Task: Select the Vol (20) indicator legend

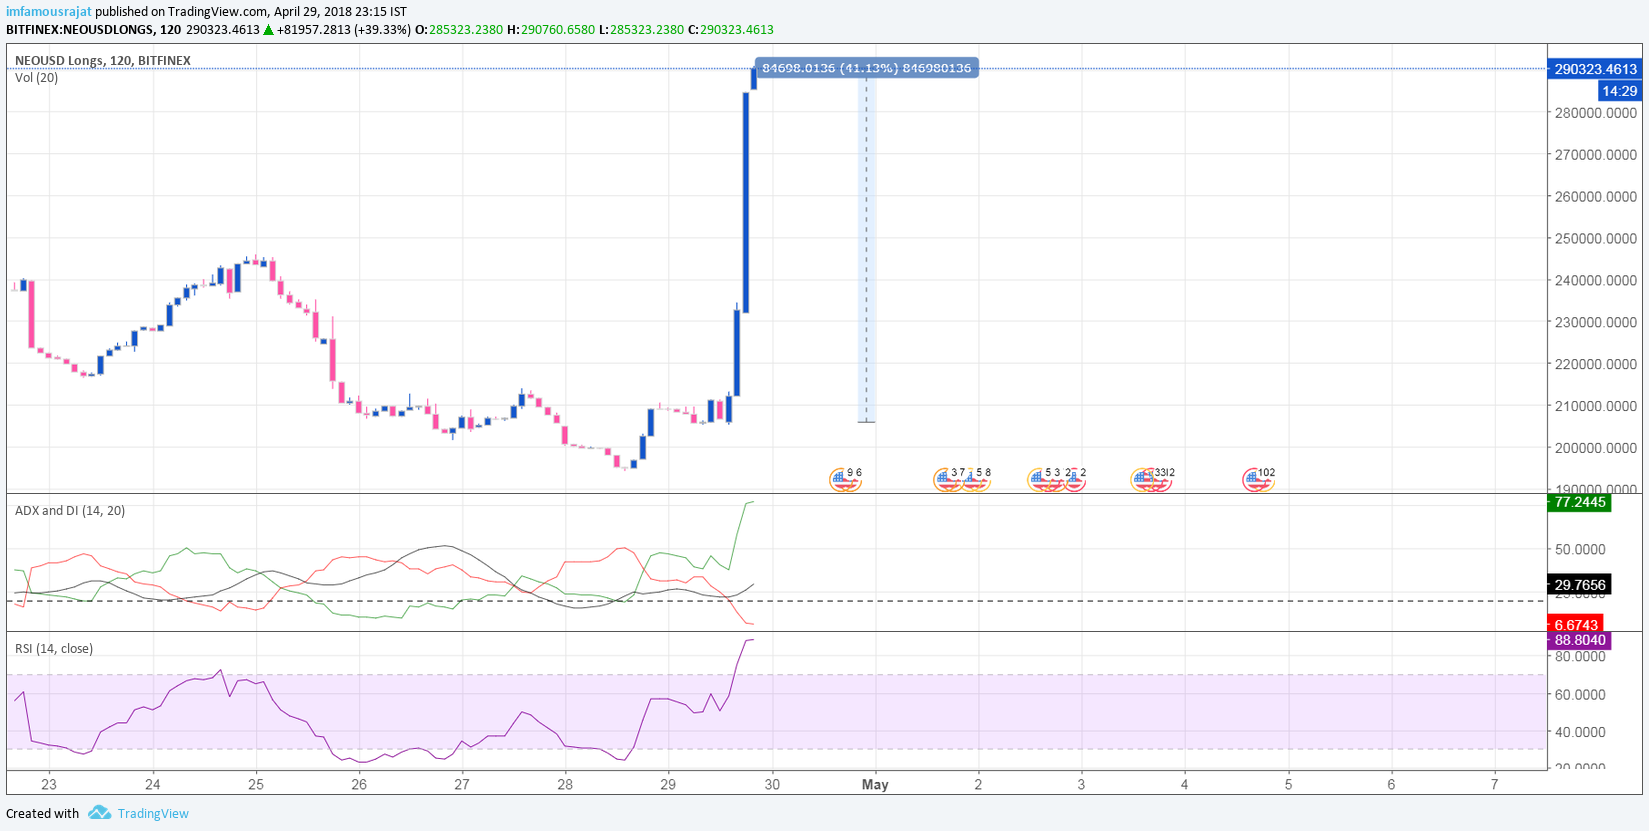Action: [37, 78]
